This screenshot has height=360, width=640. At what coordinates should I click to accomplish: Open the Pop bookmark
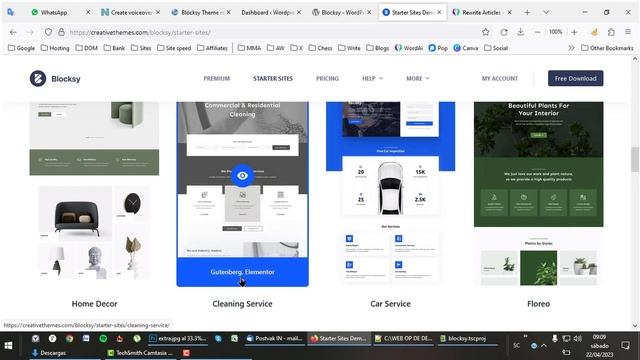[438, 48]
